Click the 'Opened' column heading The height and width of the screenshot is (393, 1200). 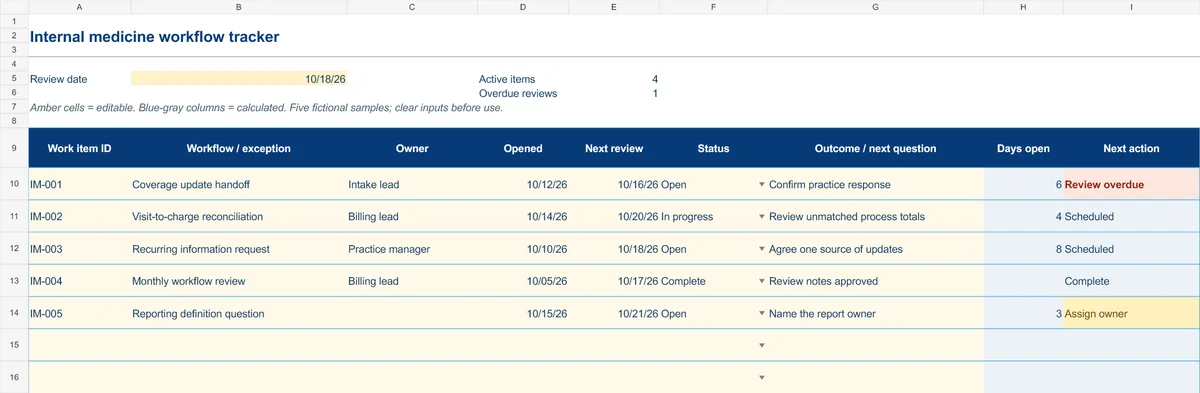click(523, 148)
